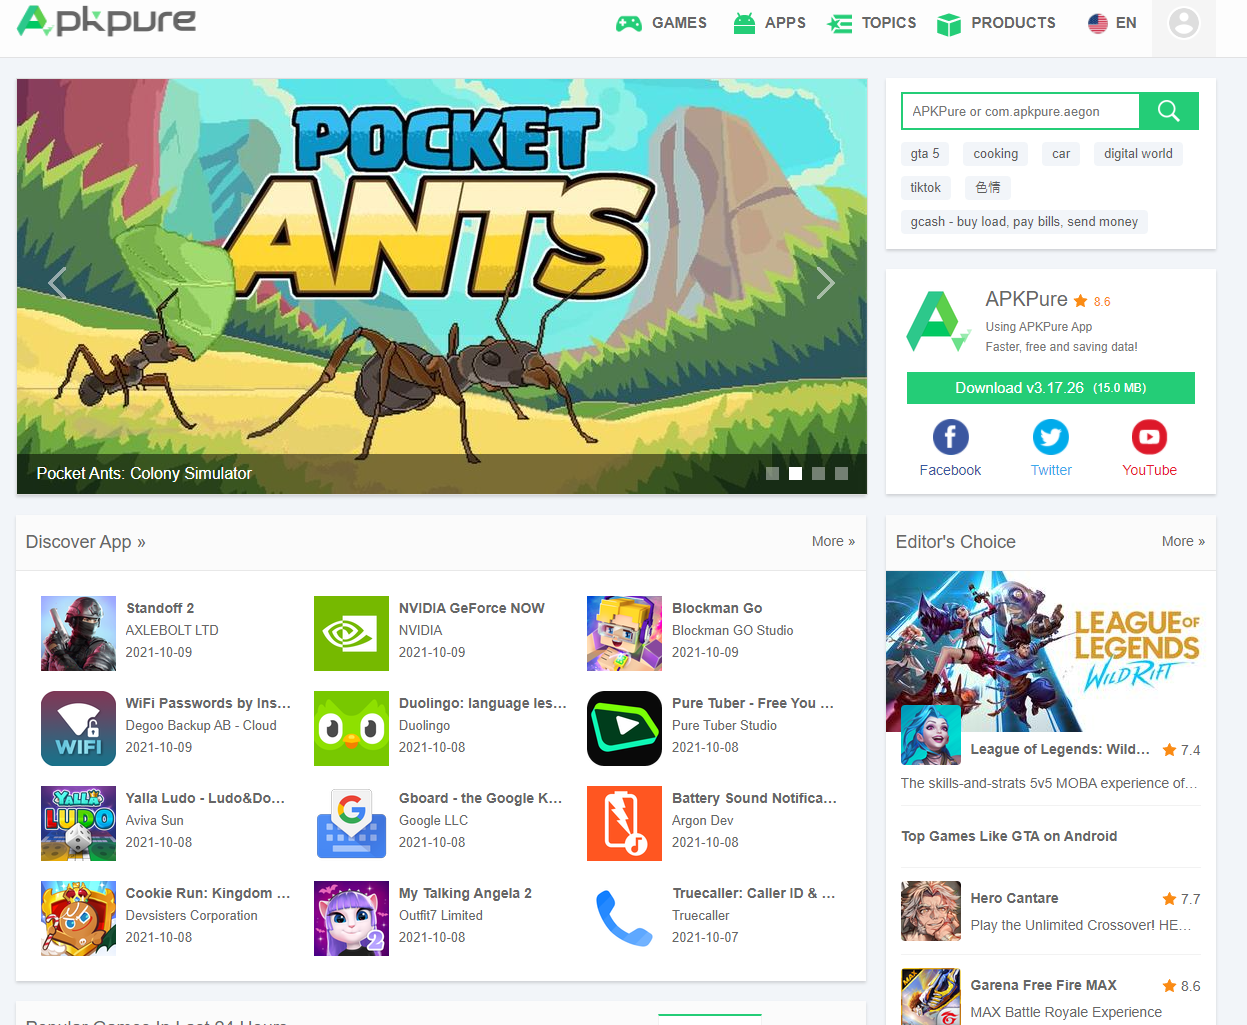The image size is (1247, 1025).
Task: Open the PRODUCTS menu
Action: 996,23
